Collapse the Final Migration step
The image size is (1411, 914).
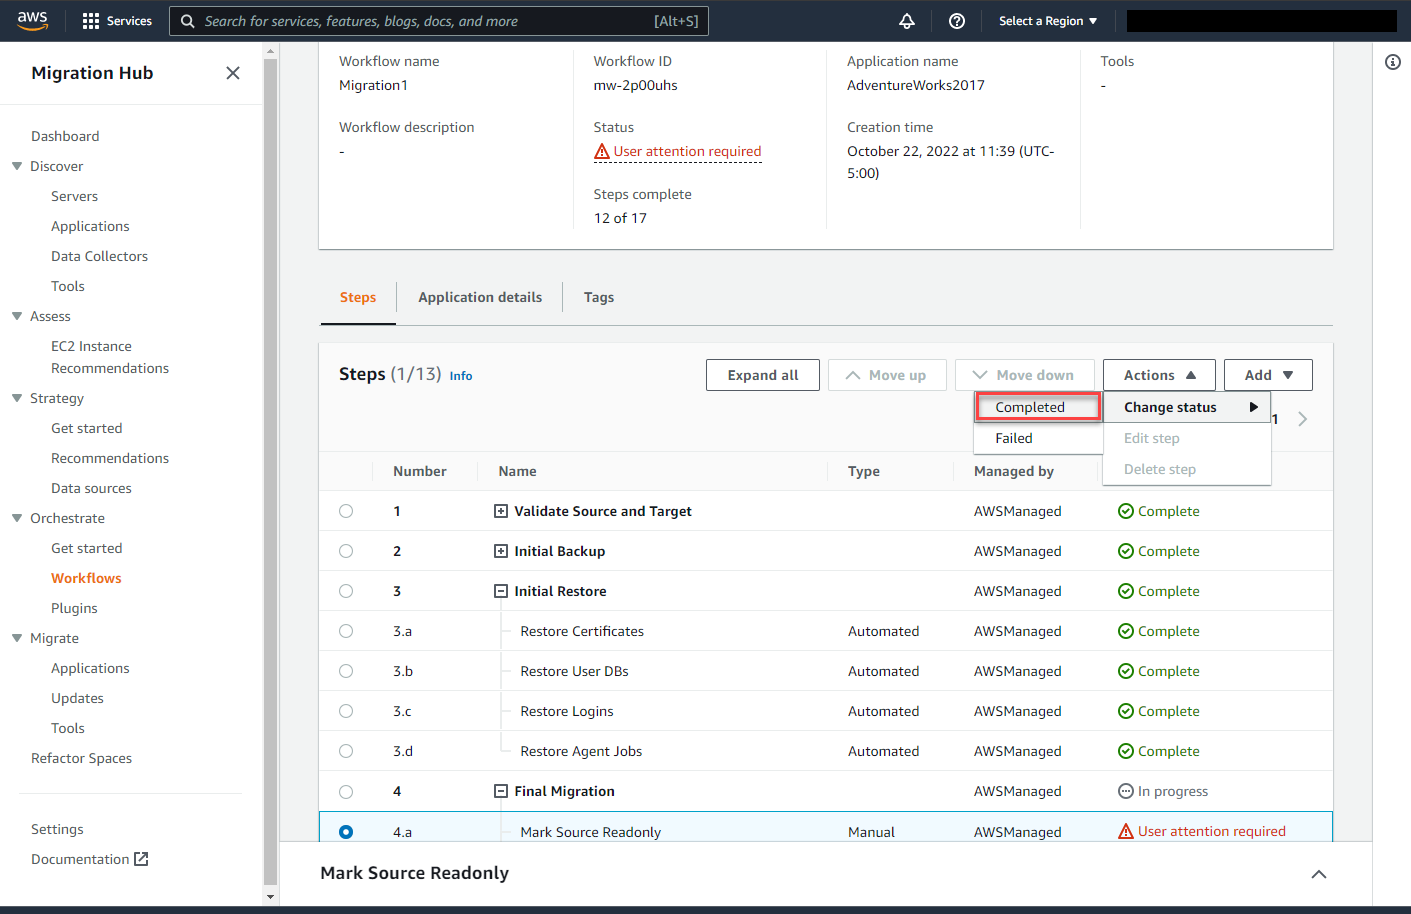pyautogui.click(x=501, y=791)
